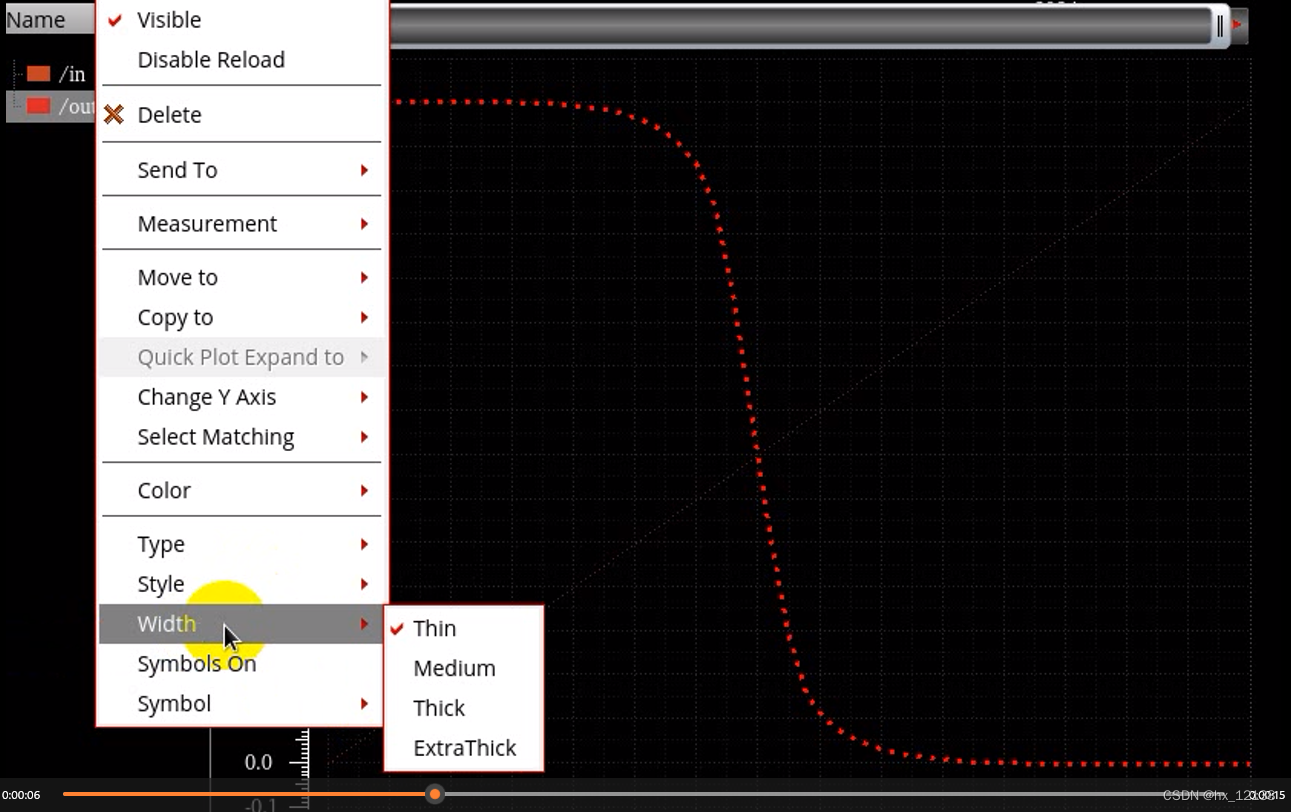Screen dimensions: 1291x812
Task: Choose ExtraThick line width
Action: (x=464, y=747)
